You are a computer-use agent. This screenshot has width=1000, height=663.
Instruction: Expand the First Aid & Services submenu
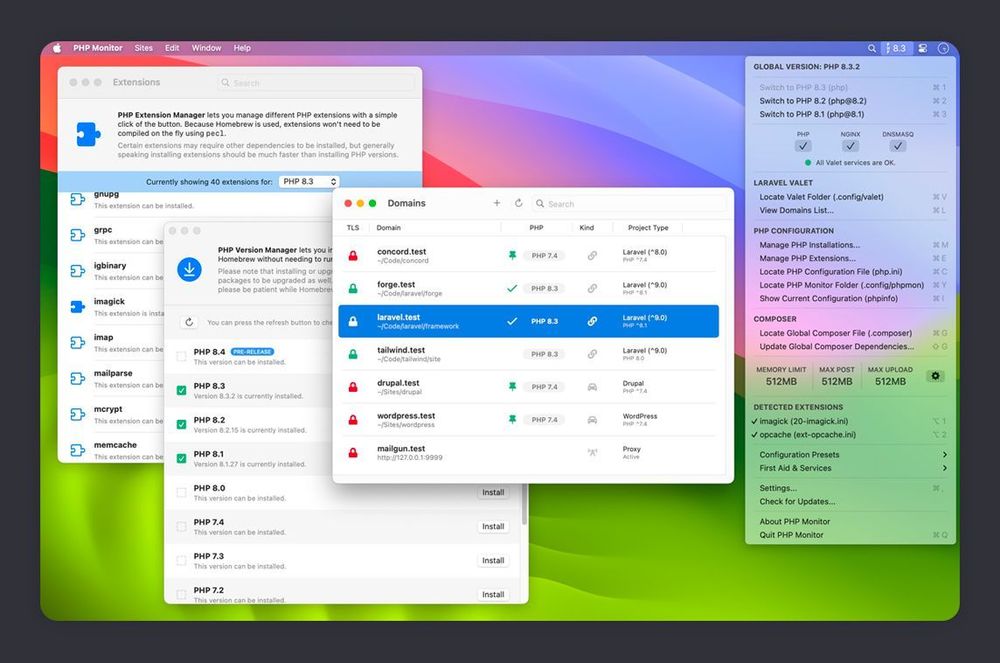pyautogui.click(x=851, y=468)
